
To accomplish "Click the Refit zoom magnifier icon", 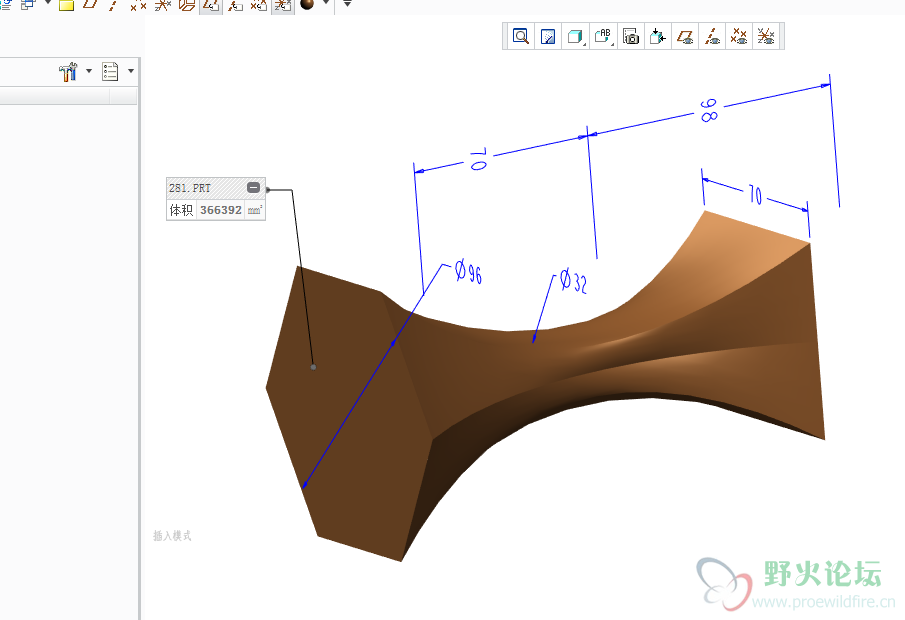I will click(x=521, y=36).
